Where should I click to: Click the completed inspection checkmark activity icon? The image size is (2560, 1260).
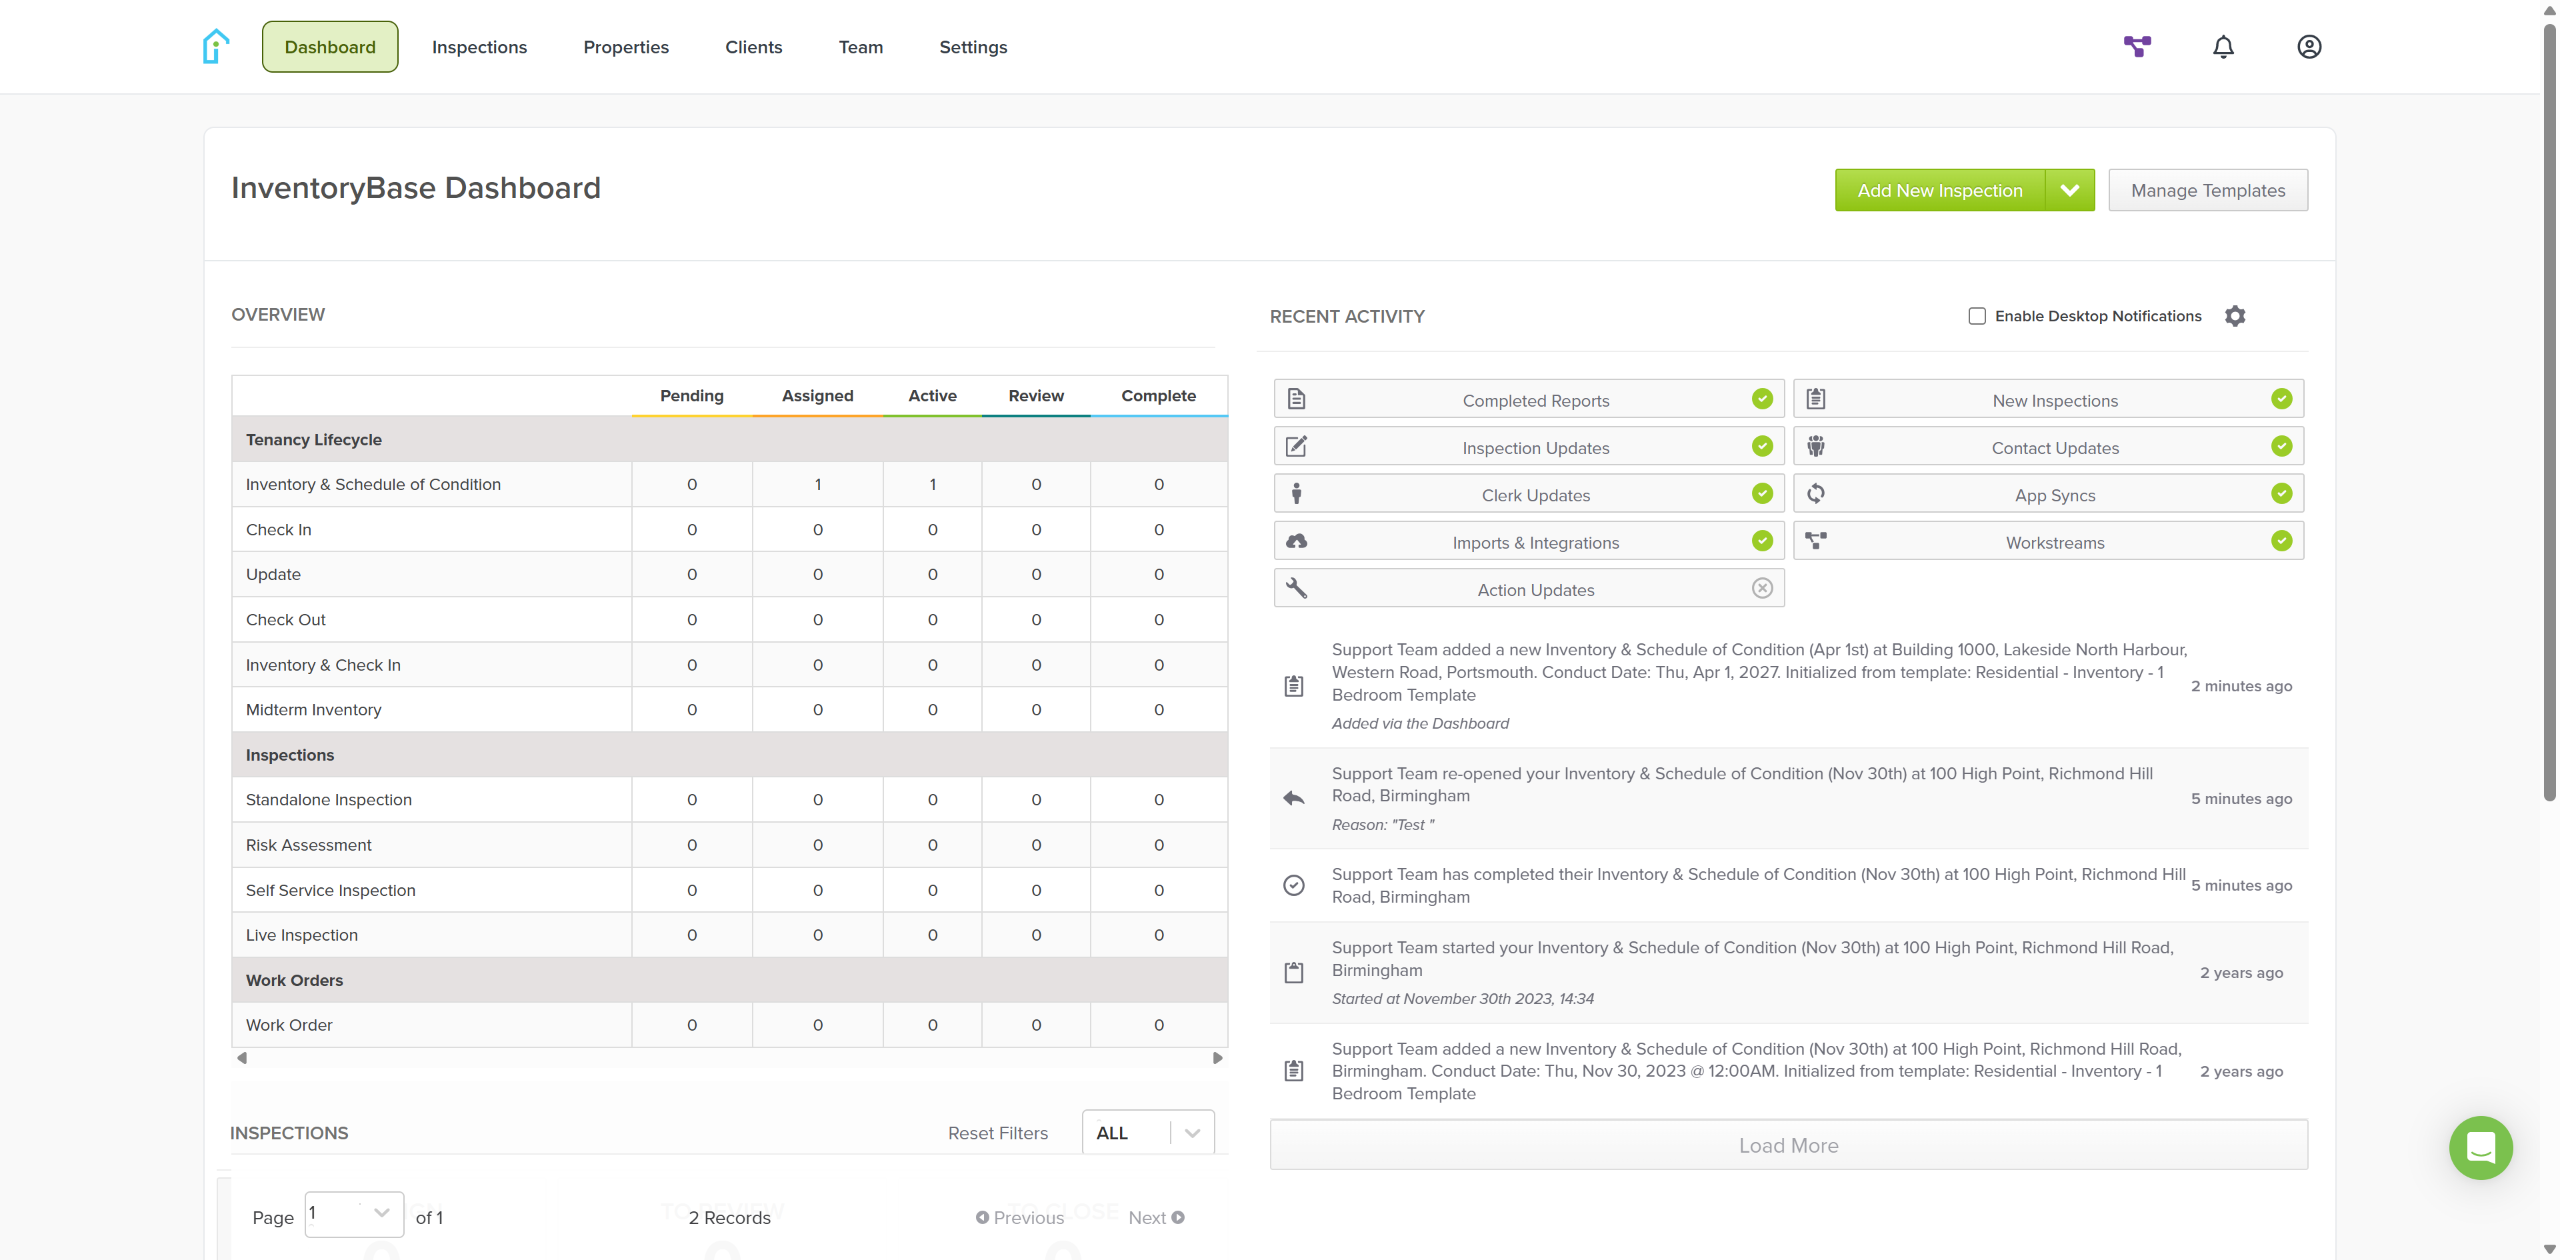tap(1294, 885)
